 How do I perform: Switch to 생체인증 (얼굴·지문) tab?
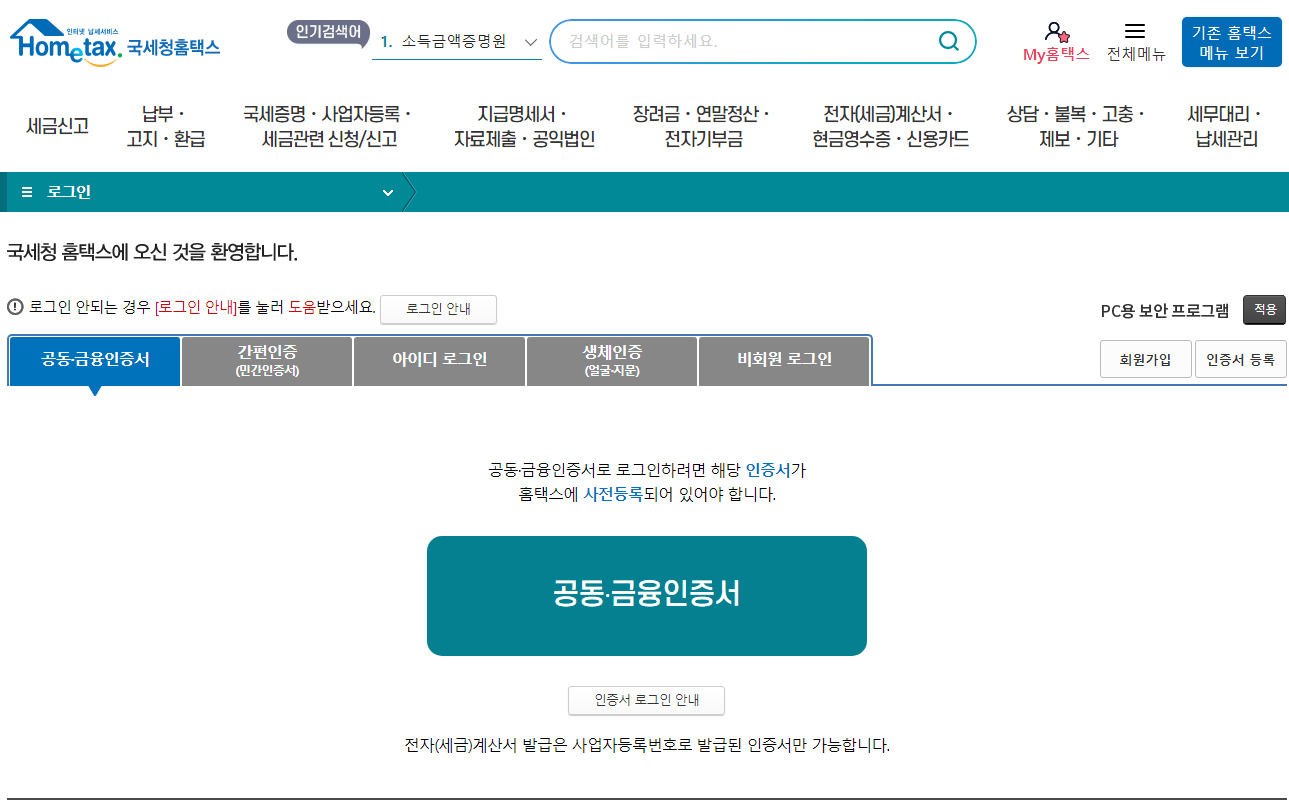tap(612, 360)
